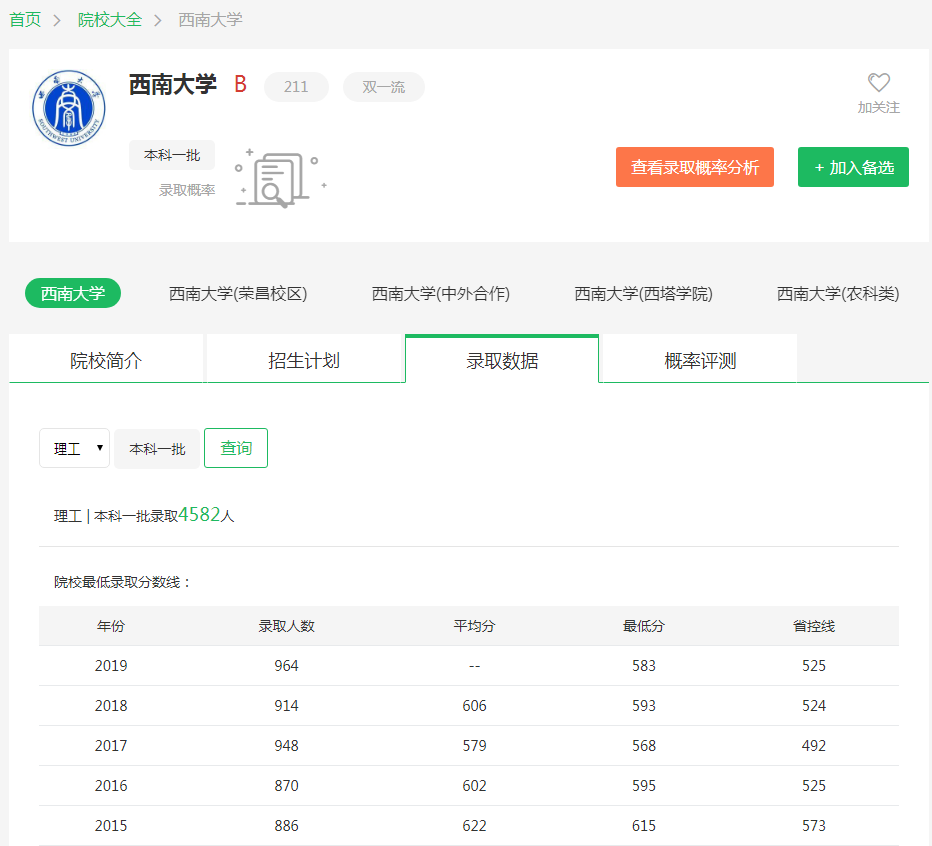Image resolution: width=932 pixels, height=846 pixels.
Task: Click 602 average score for 2016
Action: [x=474, y=785]
